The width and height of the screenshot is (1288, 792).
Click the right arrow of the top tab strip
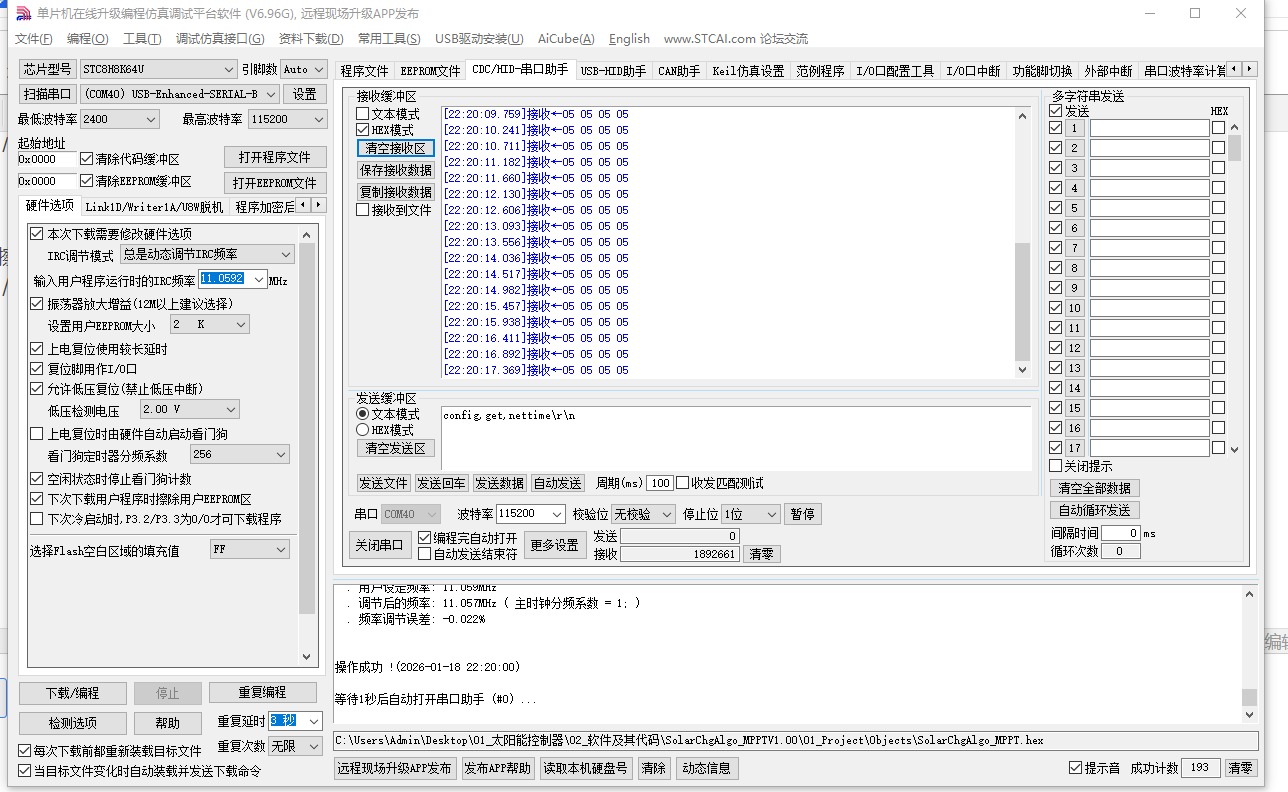point(1250,69)
